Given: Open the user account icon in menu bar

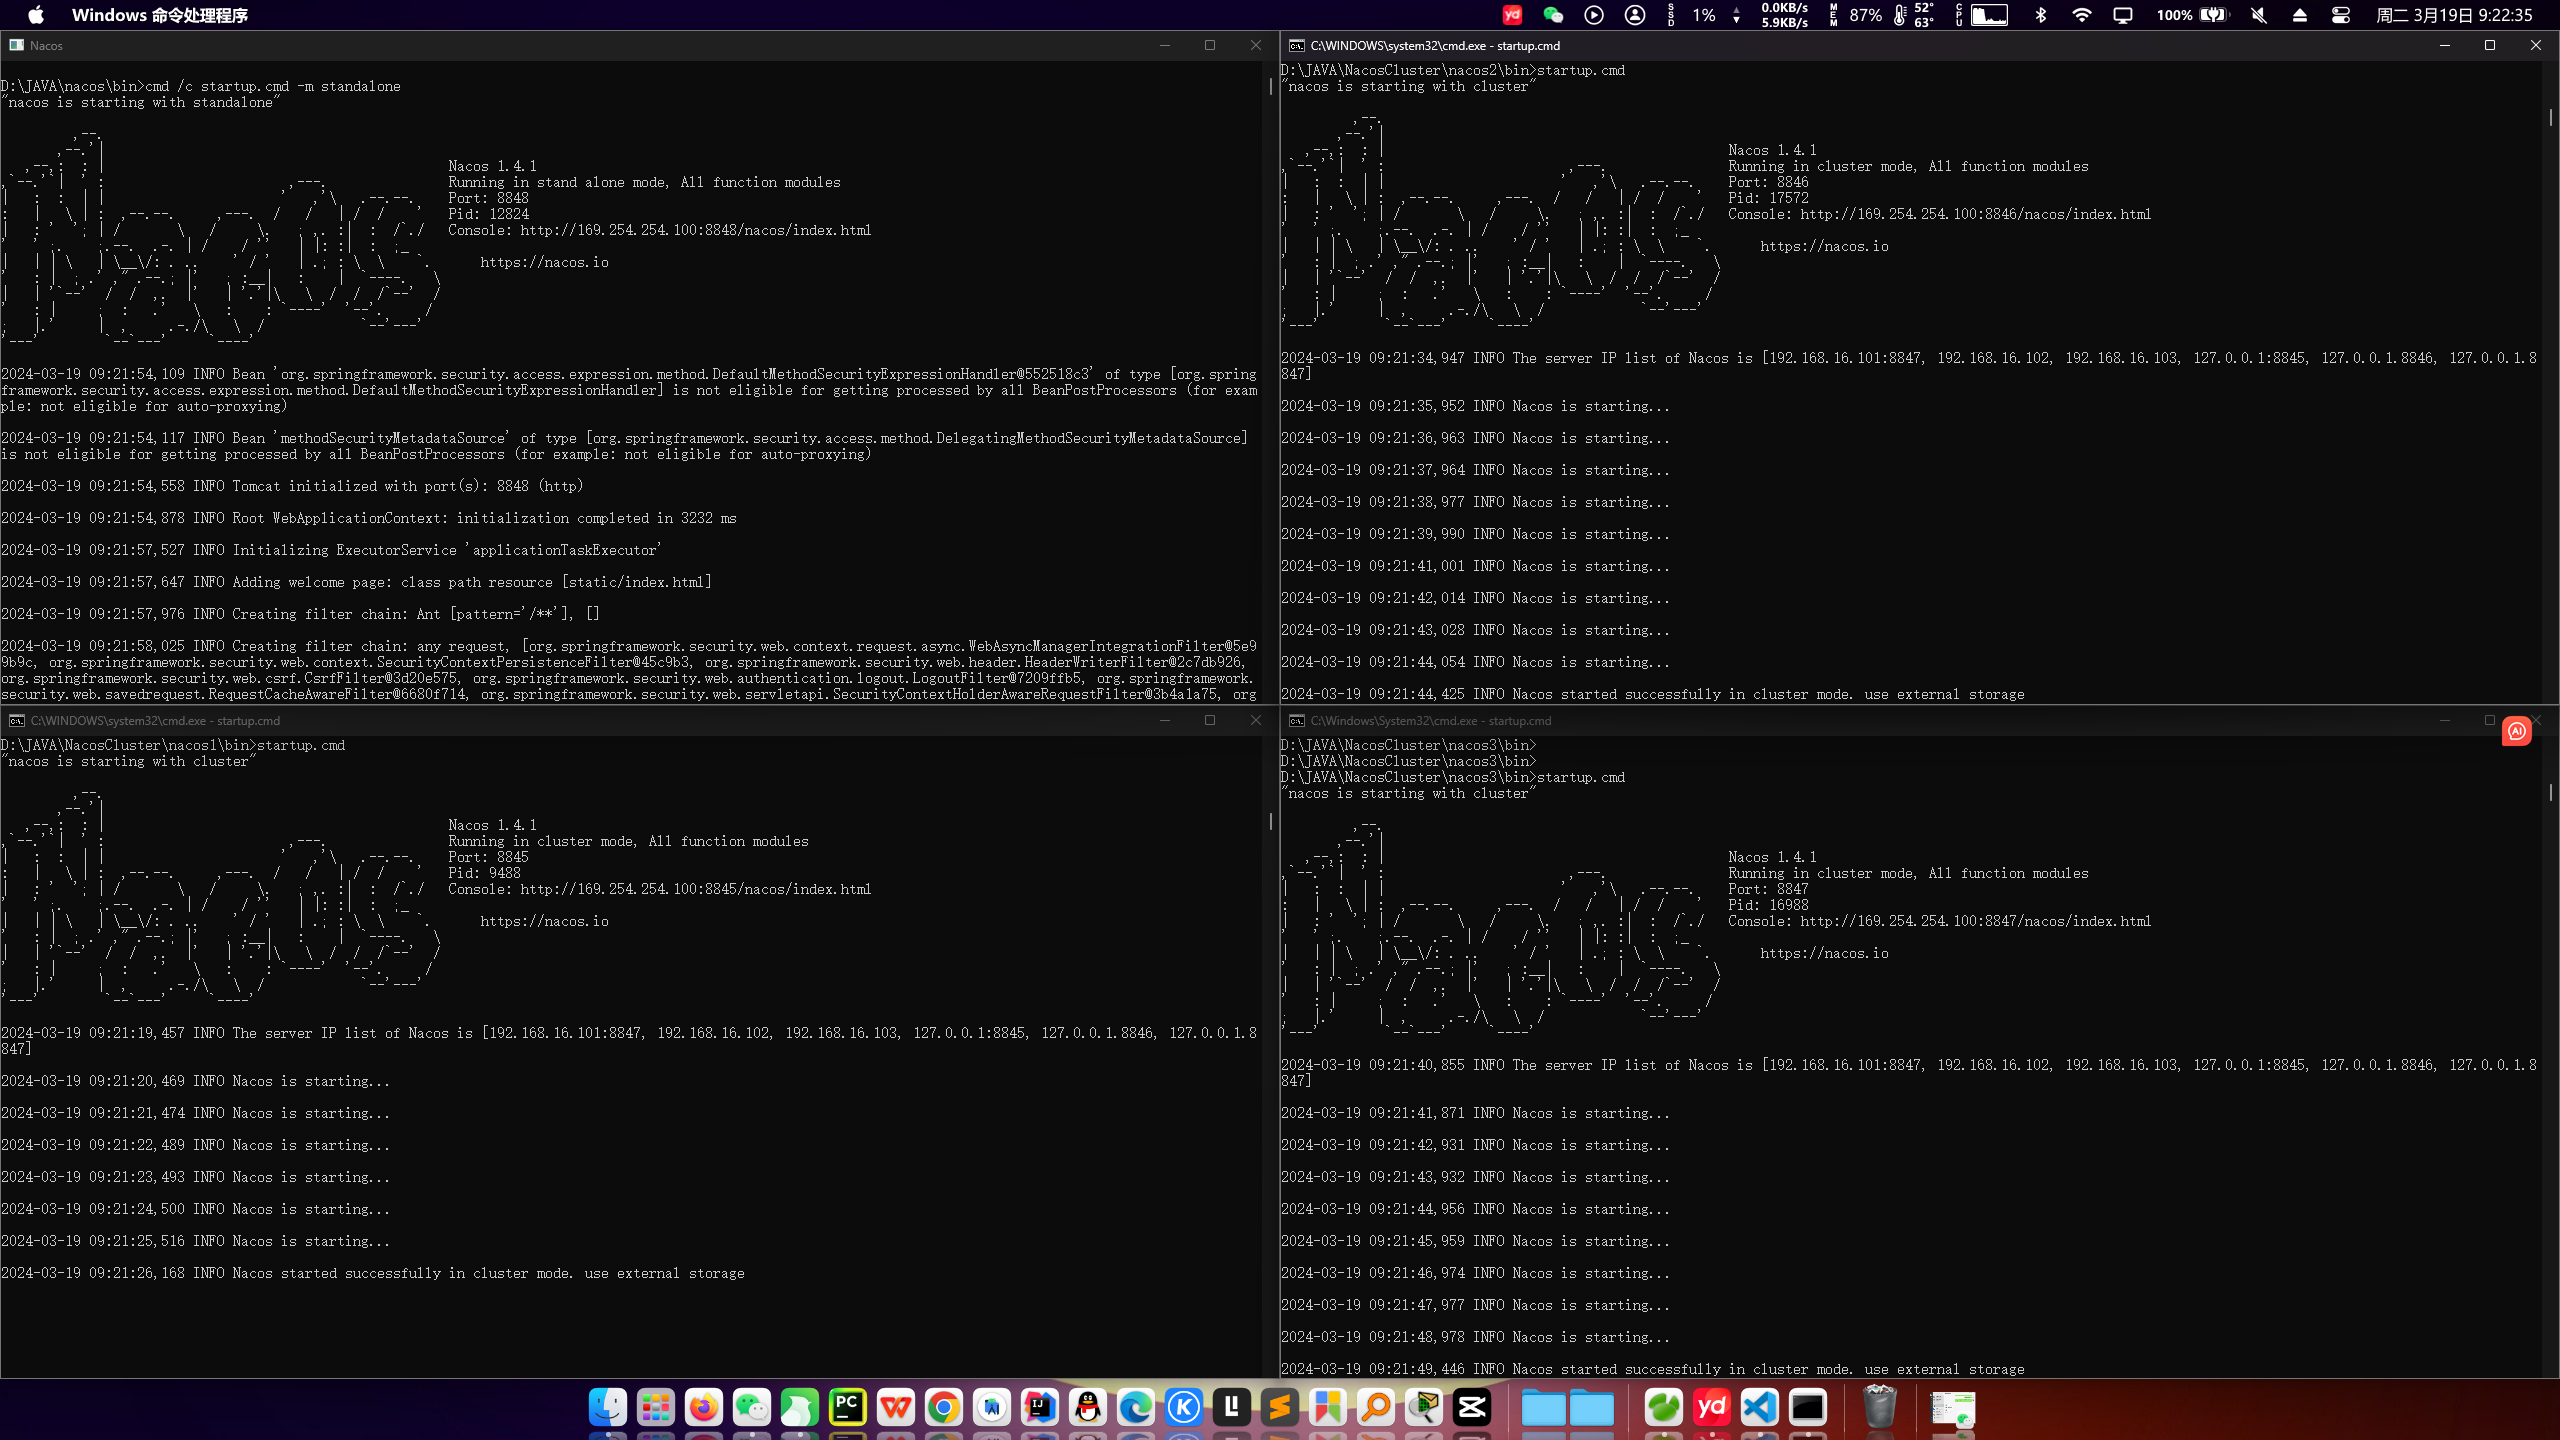Looking at the screenshot, I should click(x=1635, y=15).
